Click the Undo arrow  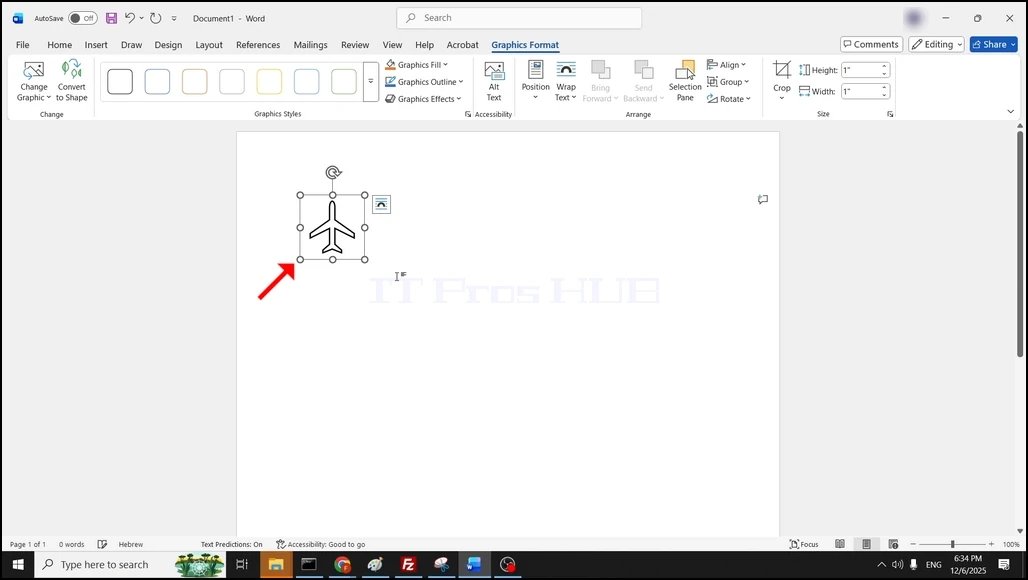click(x=130, y=18)
